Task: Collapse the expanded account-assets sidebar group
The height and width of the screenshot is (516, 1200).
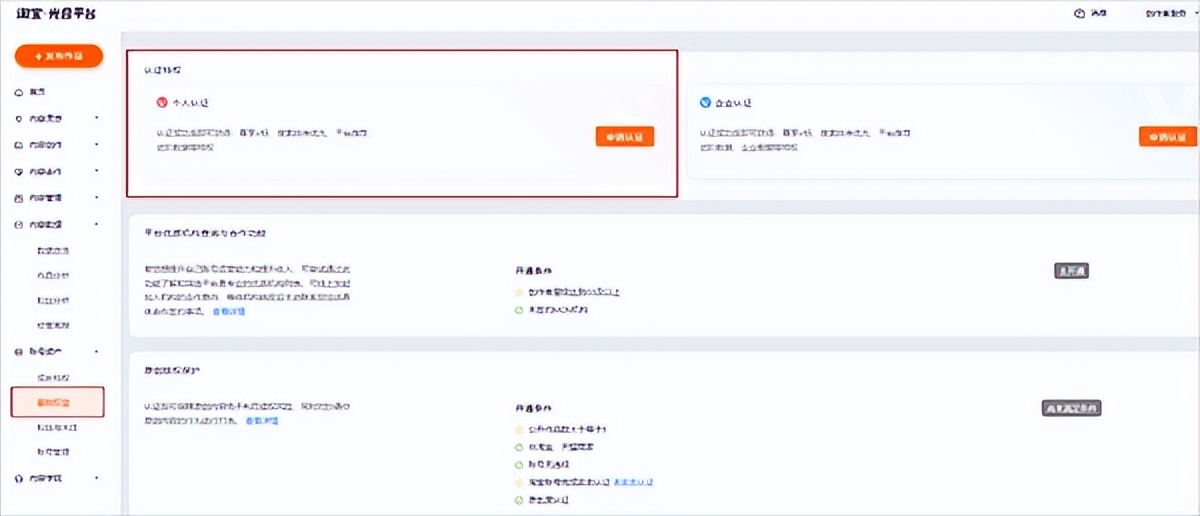Action: 58,352
